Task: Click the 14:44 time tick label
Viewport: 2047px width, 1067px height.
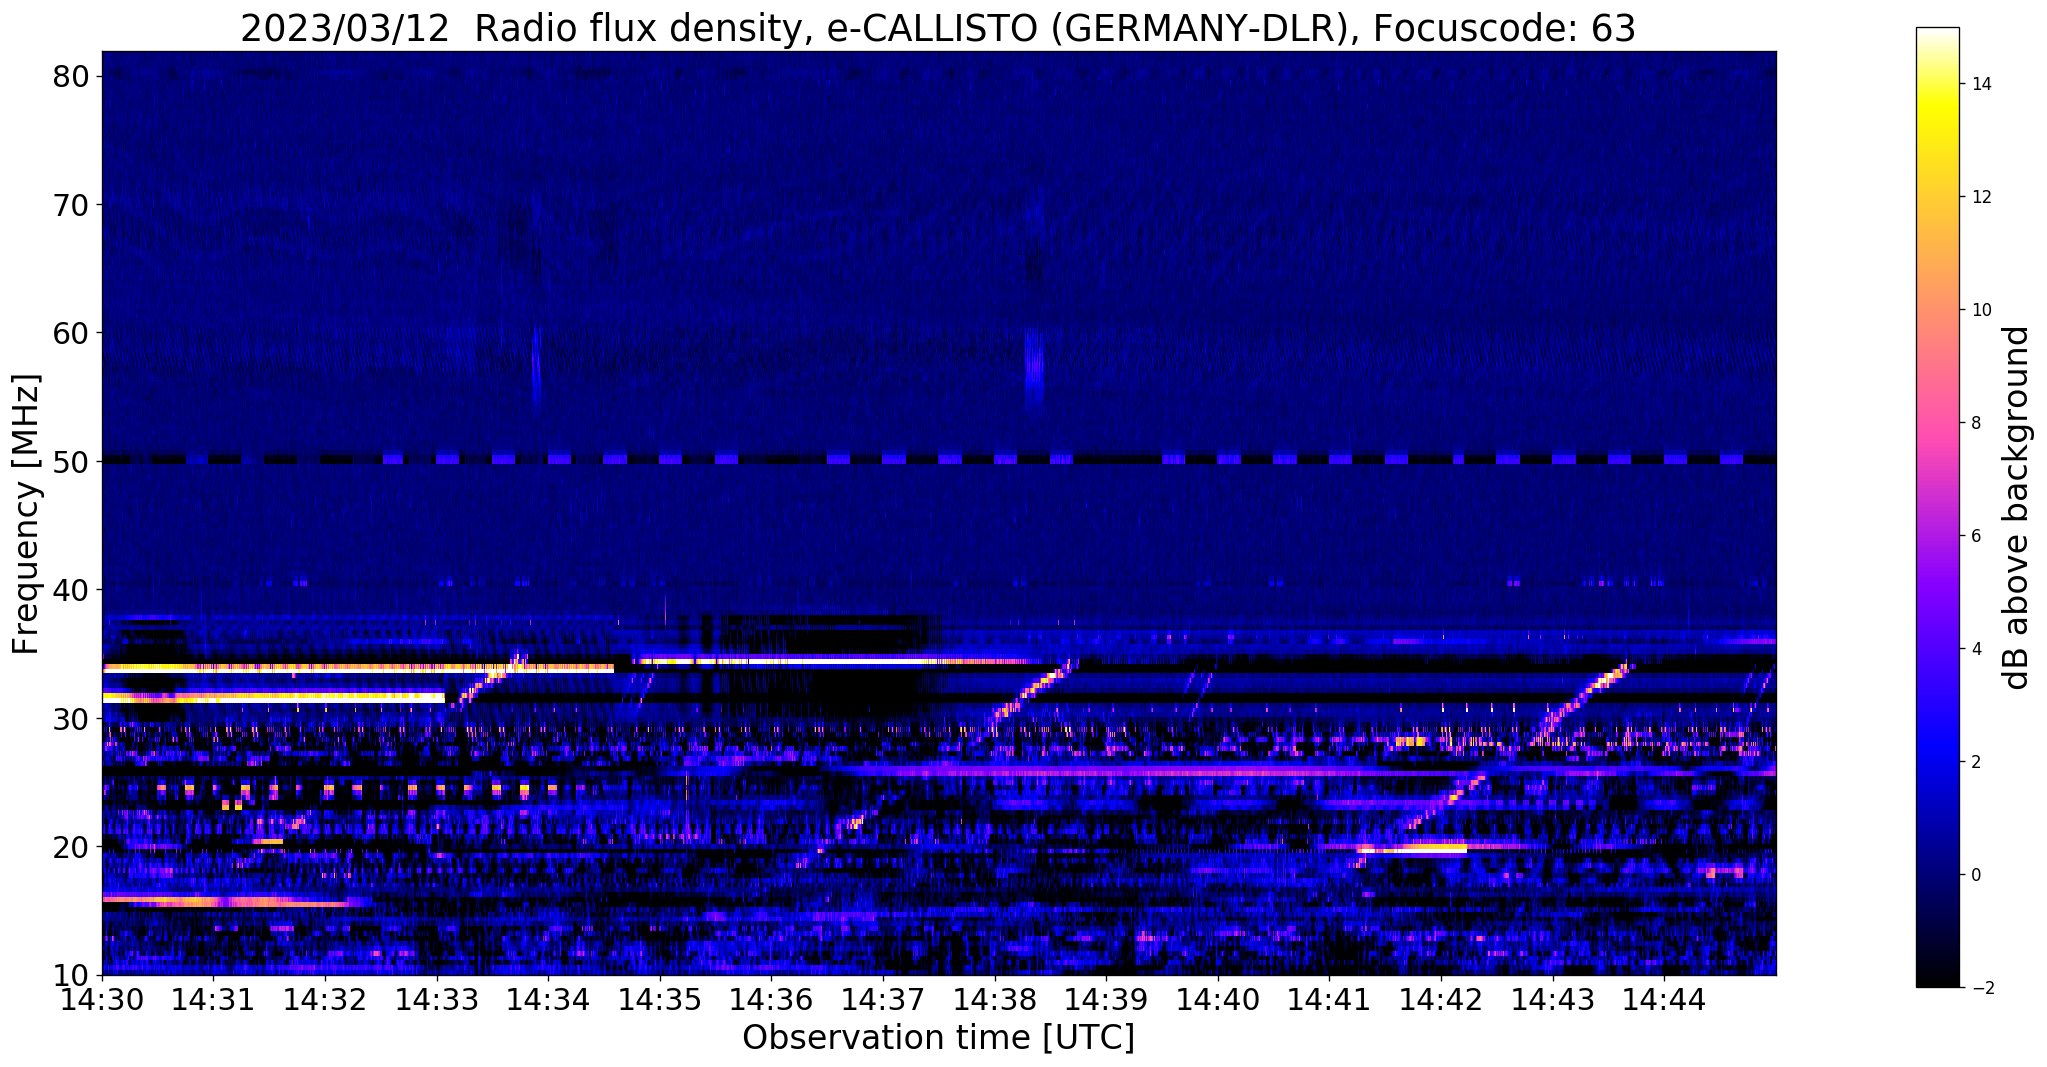Action: [x=1665, y=1000]
